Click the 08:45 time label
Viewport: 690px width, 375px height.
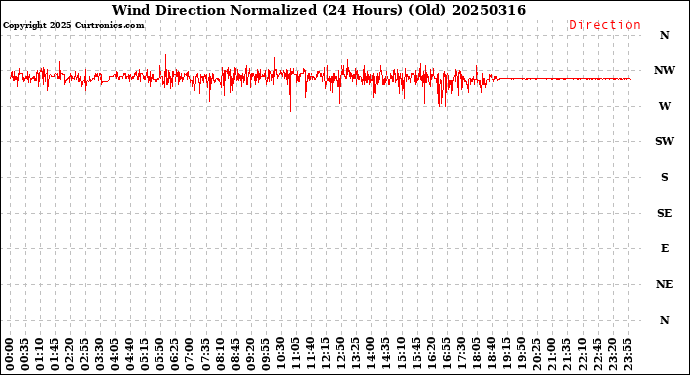236,354
